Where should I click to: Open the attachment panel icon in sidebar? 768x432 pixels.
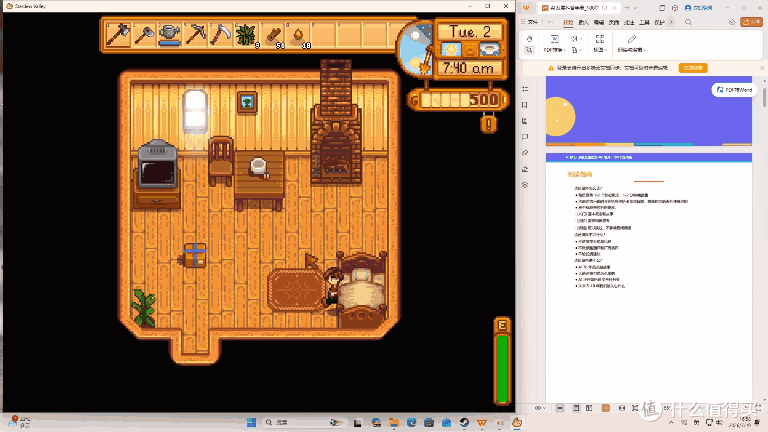(x=525, y=153)
